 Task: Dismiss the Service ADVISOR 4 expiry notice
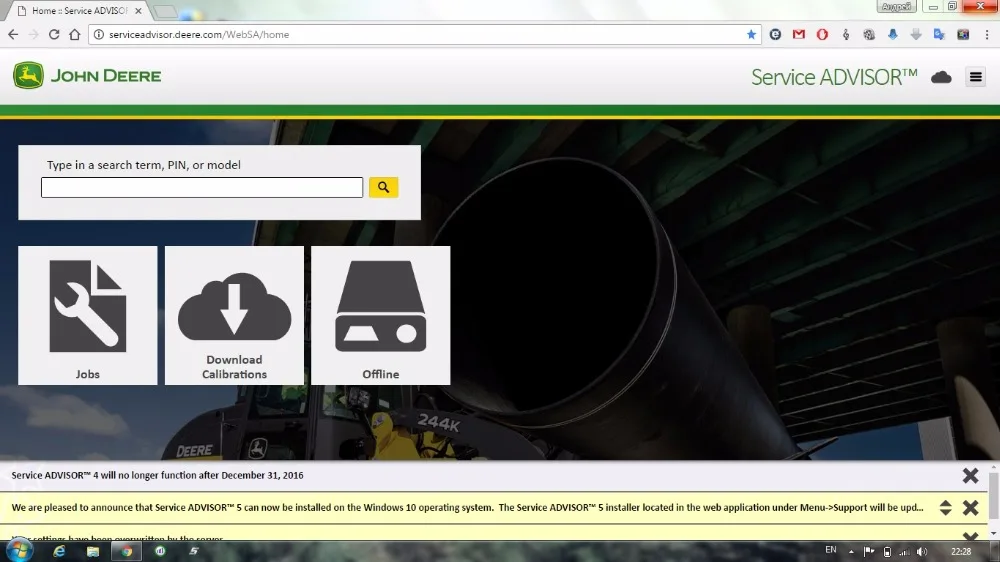(970, 475)
